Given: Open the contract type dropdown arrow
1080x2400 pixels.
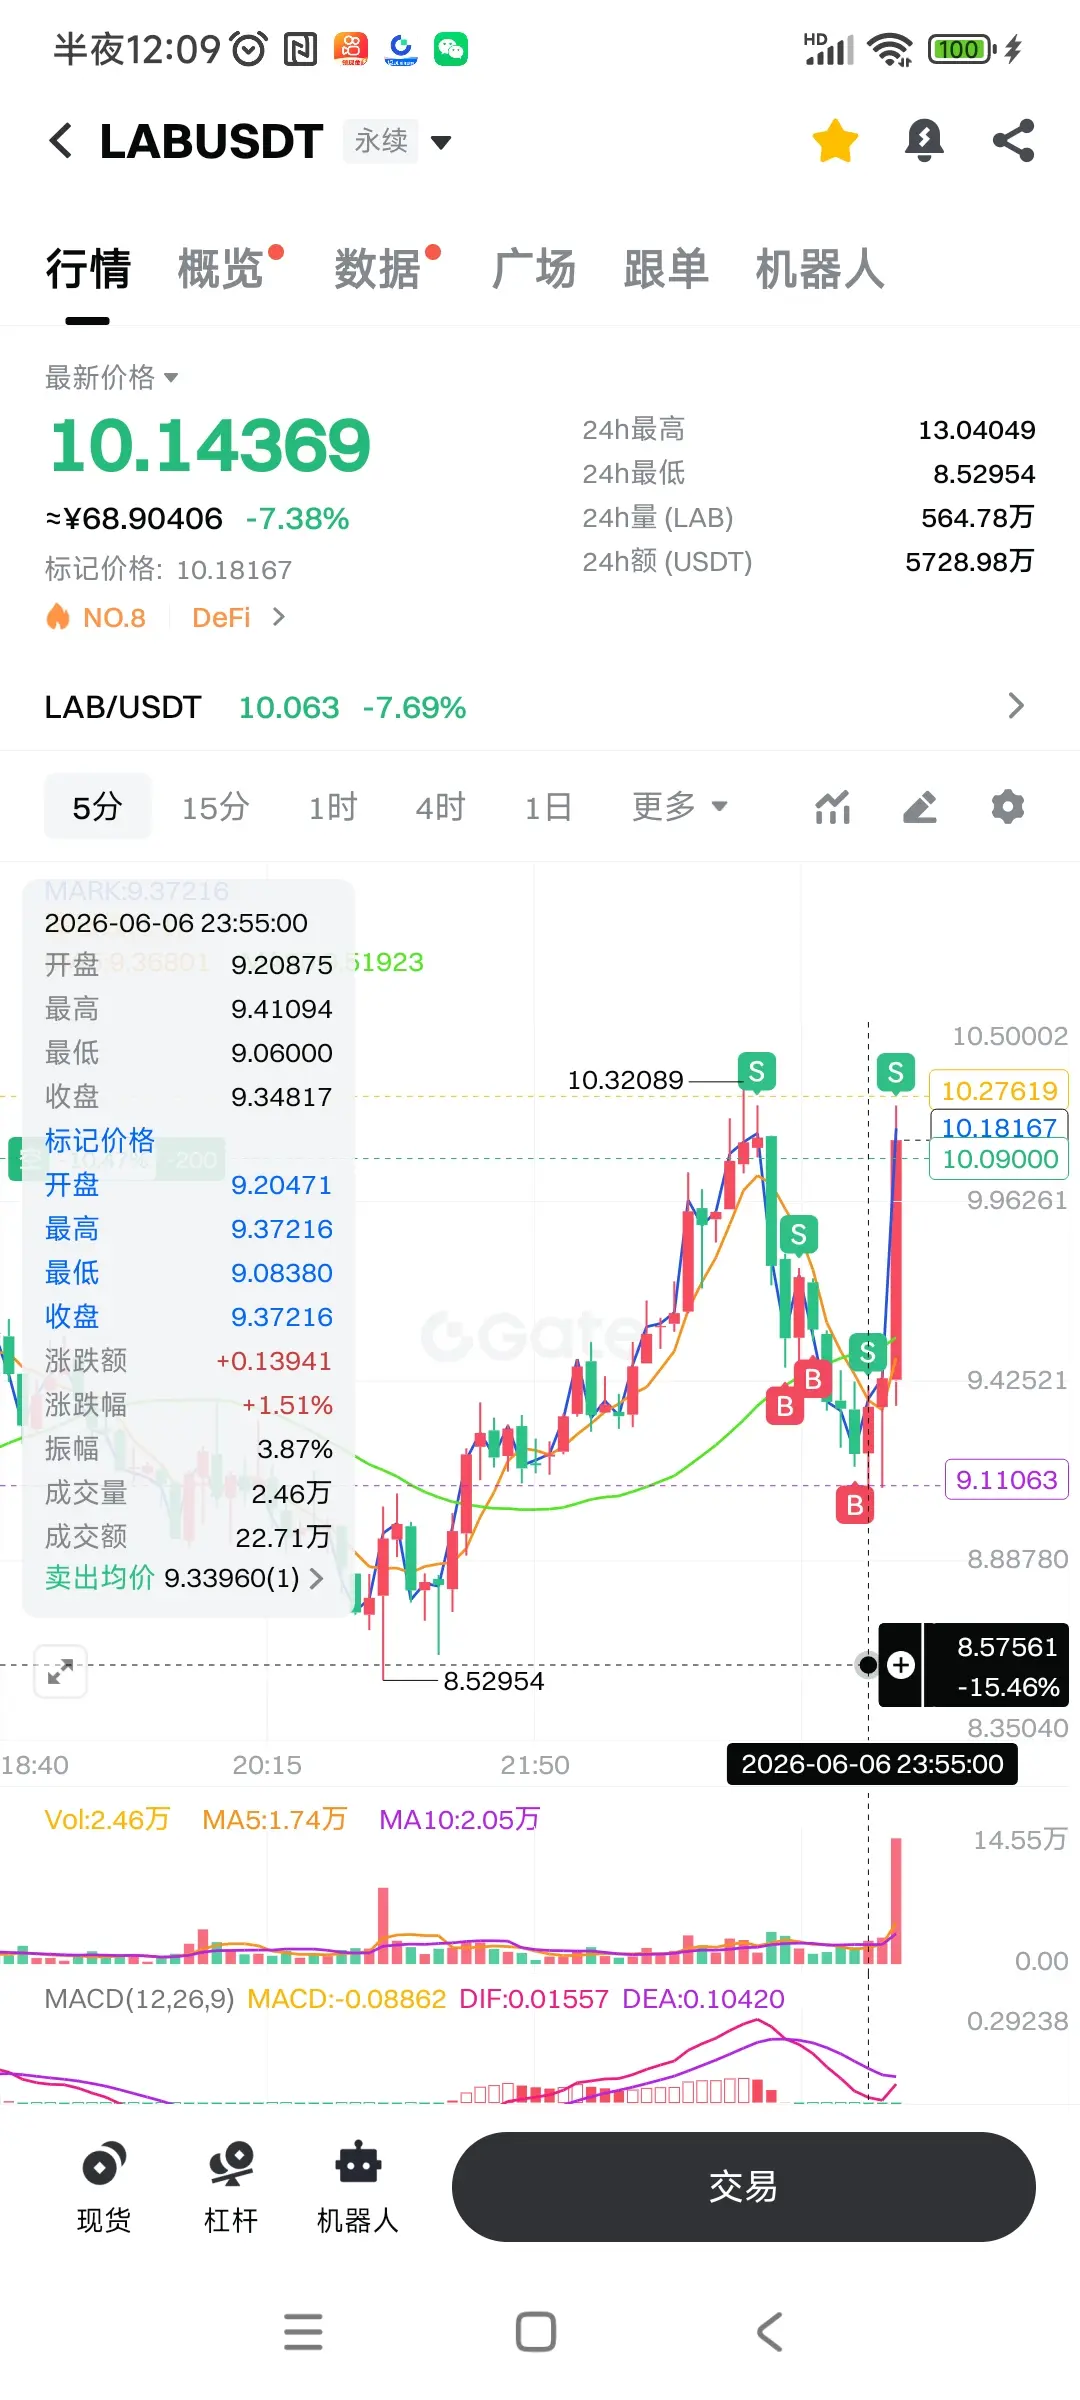Looking at the screenshot, I should [x=440, y=143].
